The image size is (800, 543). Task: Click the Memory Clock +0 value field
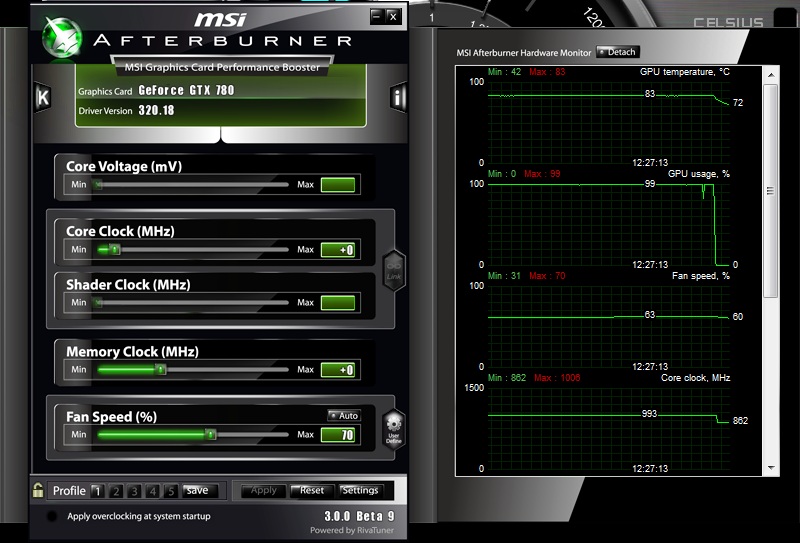point(338,369)
